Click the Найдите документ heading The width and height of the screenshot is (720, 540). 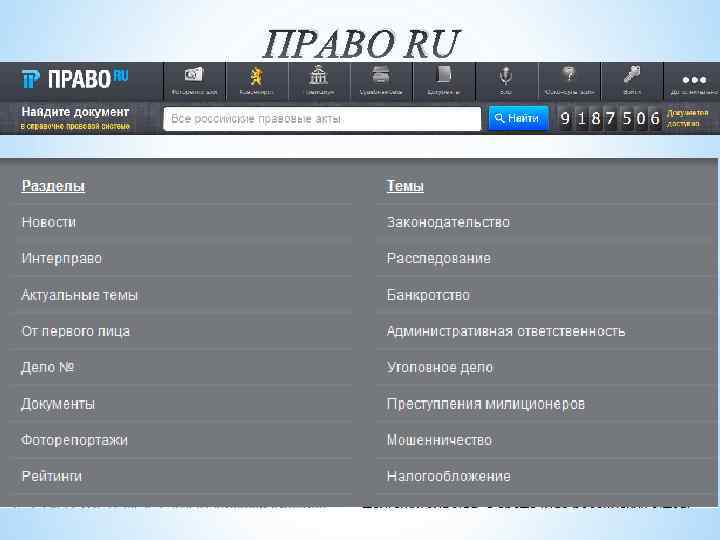tap(75, 112)
